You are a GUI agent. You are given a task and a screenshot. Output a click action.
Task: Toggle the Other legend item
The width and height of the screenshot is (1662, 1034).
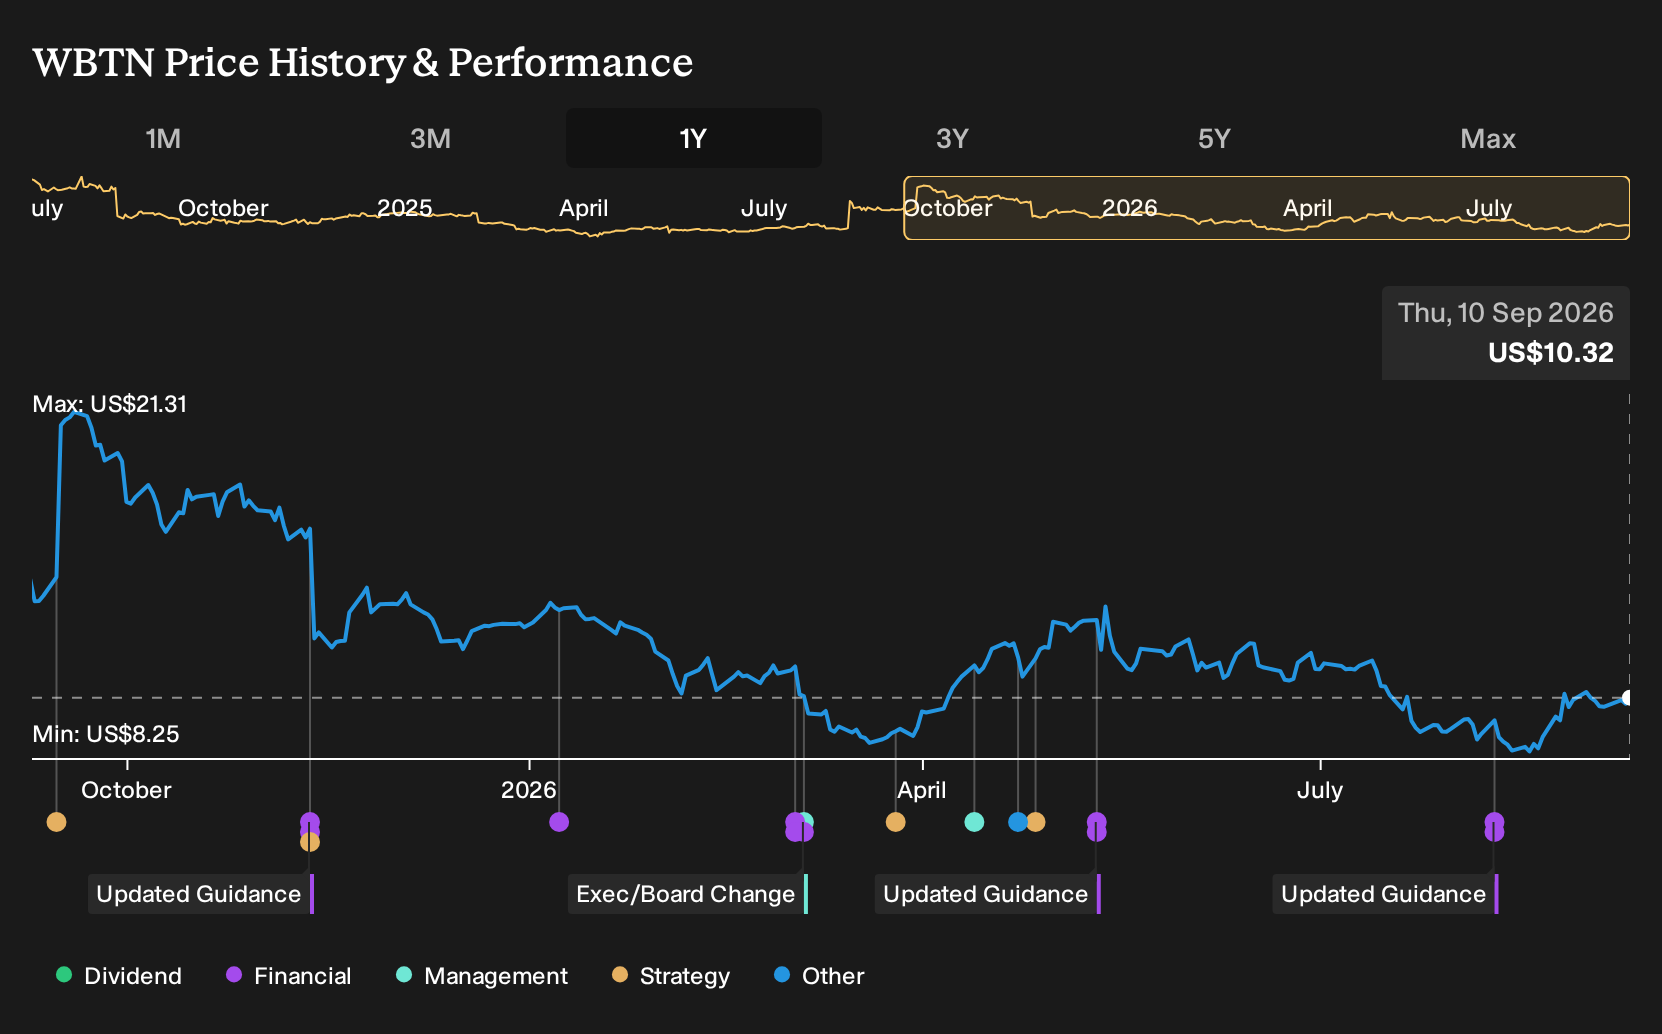point(819,976)
